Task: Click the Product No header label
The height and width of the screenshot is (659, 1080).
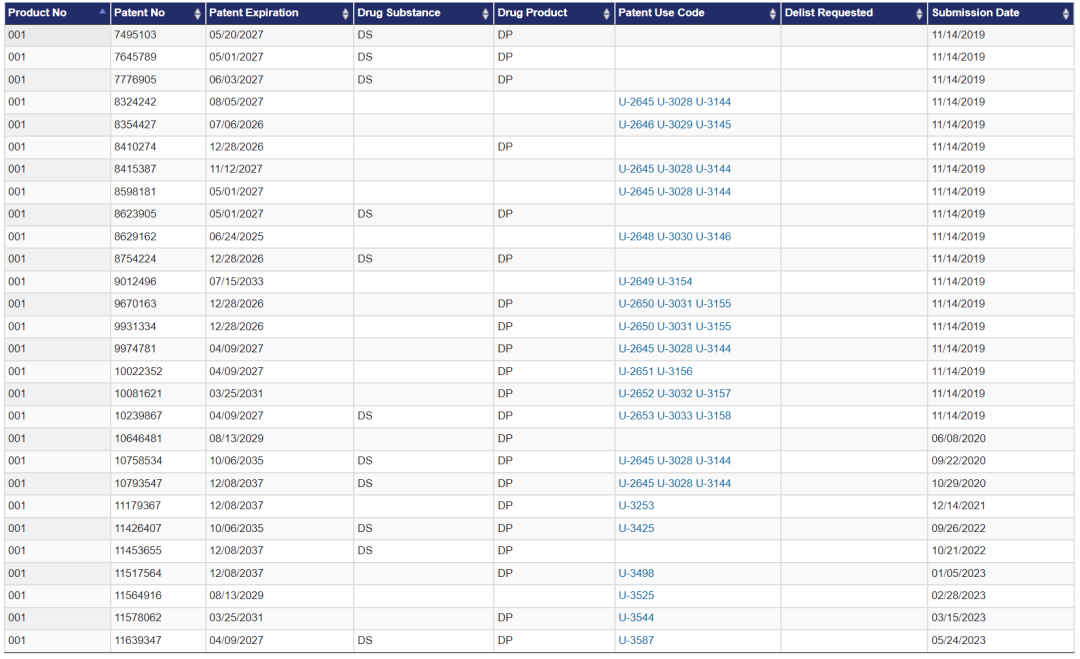Action: (x=37, y=12)
